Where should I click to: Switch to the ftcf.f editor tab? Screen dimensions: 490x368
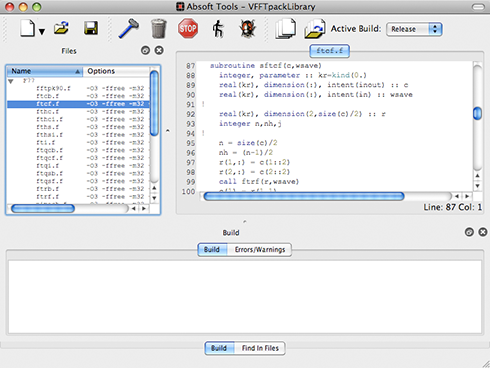[329, 51]
